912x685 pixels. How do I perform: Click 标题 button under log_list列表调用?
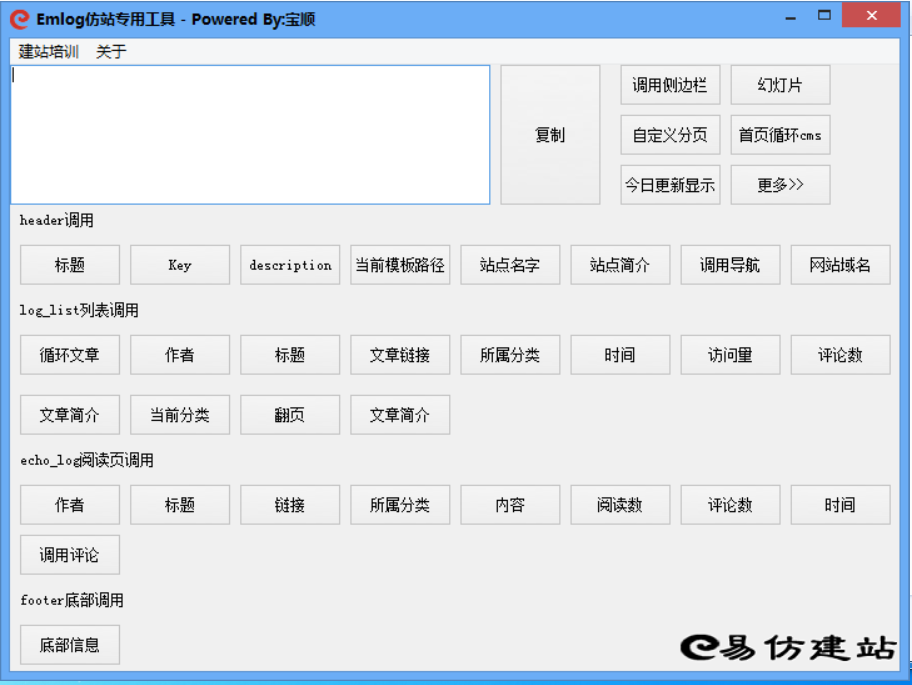pos(290,355)
